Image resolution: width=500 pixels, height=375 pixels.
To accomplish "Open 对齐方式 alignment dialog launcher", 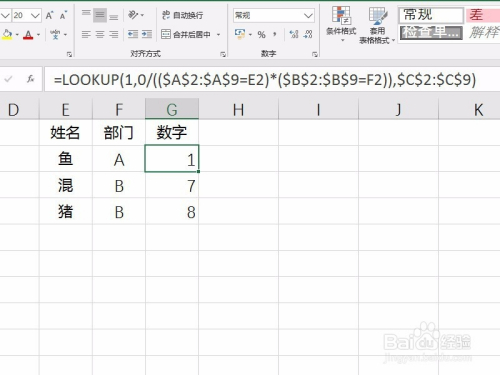I will click(x=223, y=54).
